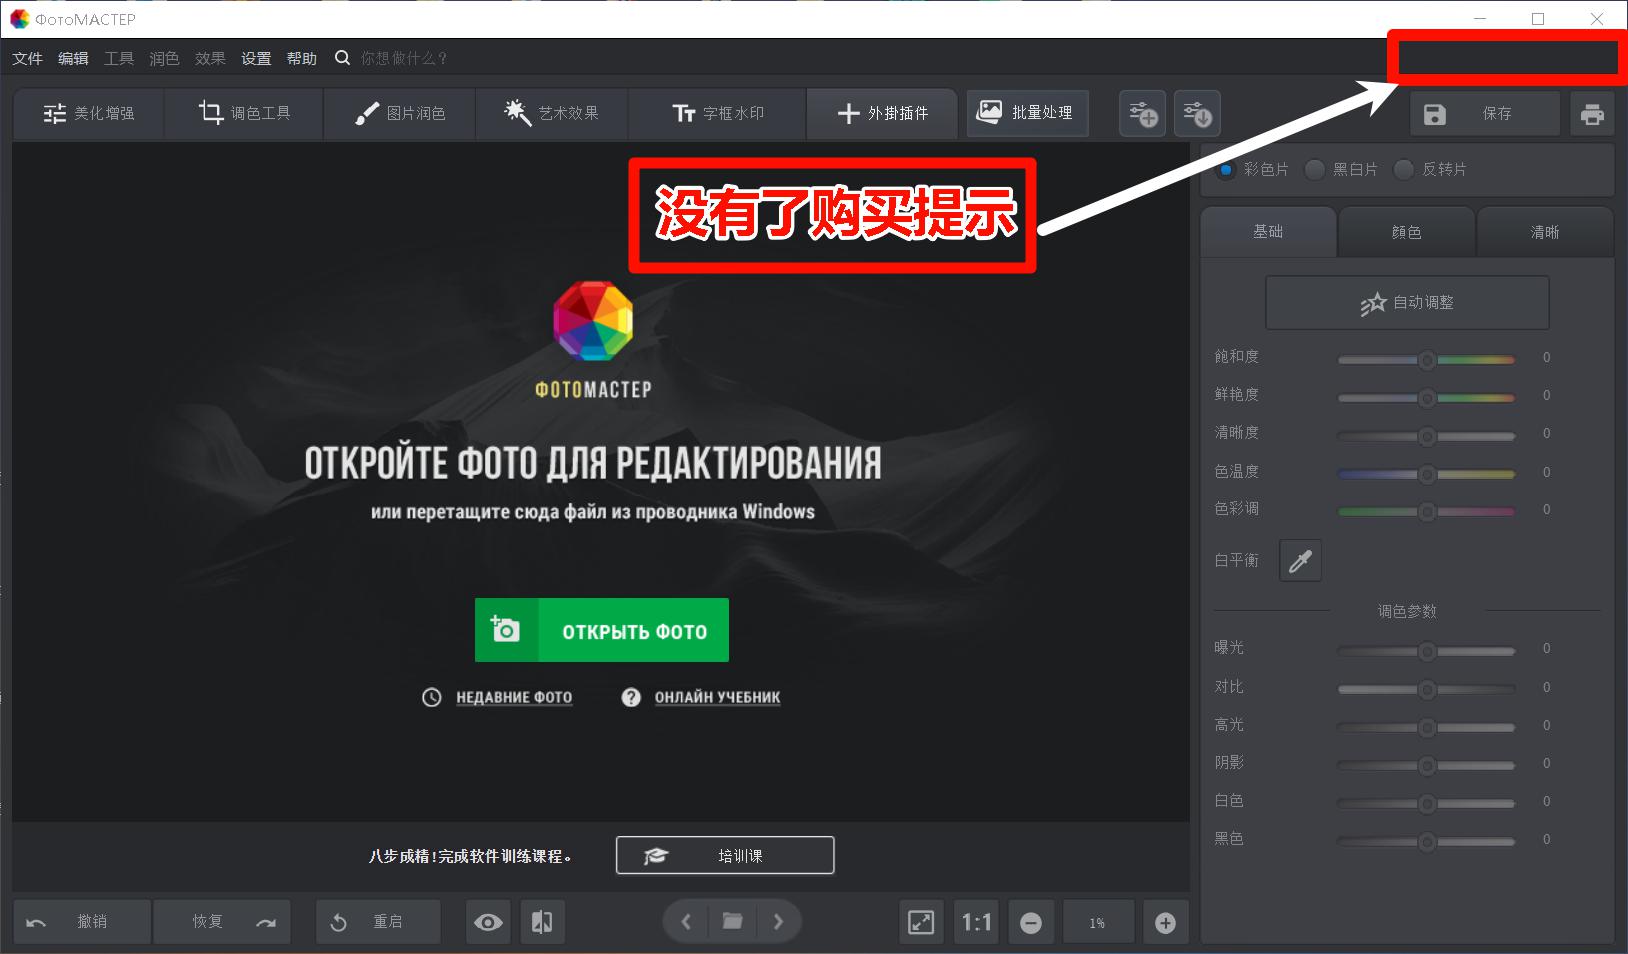The width and height of the screenshot is (1628, 954).
Task: Open the ОНЛАЙН УЧЕБНИК online tutorial link
Action: click(717, 697)
